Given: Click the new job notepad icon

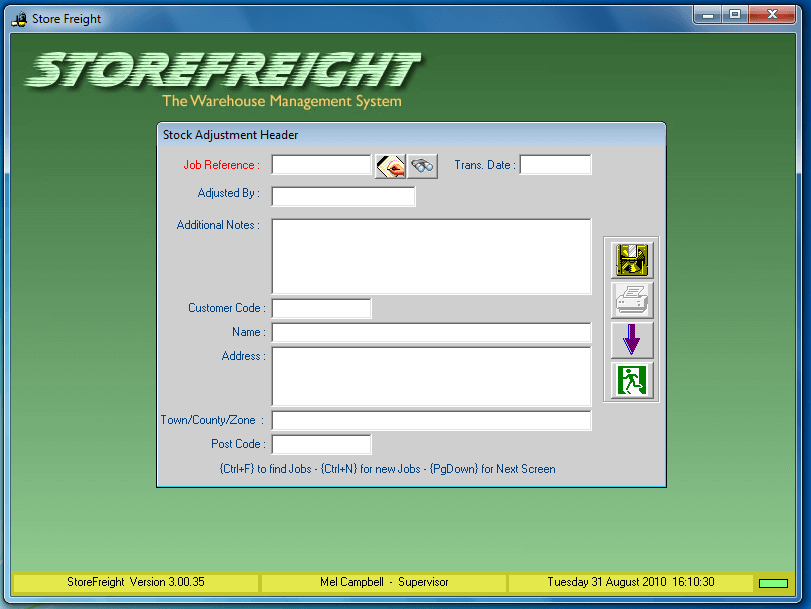Looking at the screenshot, I should click(391, 166).
